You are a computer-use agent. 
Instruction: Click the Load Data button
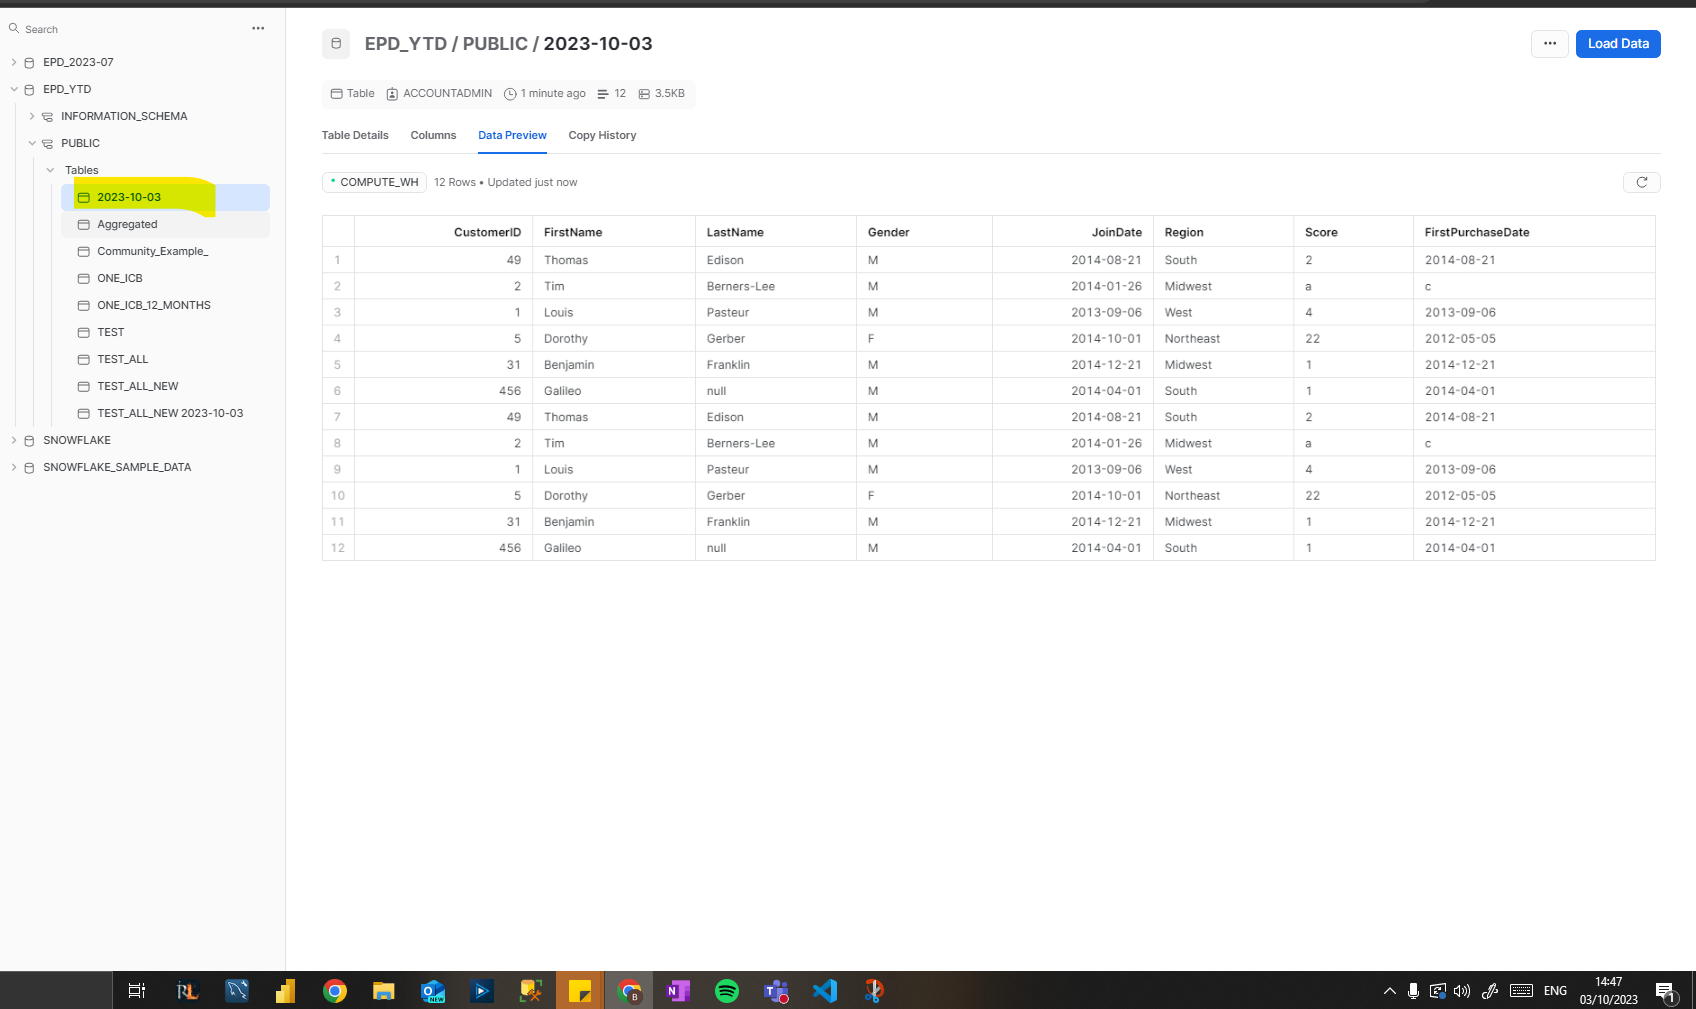click(1617, 43)
